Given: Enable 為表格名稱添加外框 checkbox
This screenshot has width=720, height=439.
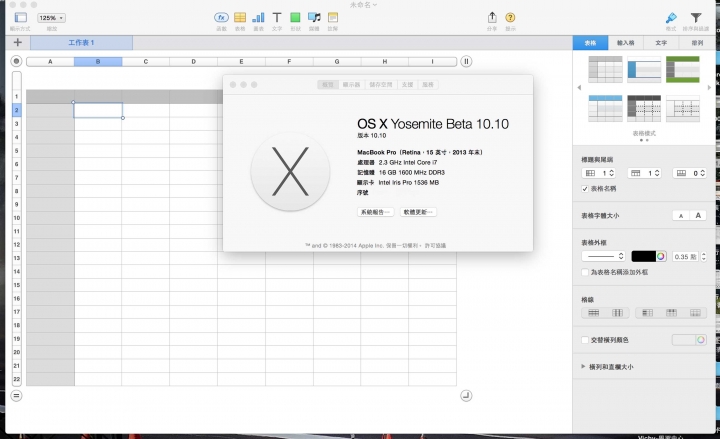Looking at the screenshot, I should coord(585,272).
